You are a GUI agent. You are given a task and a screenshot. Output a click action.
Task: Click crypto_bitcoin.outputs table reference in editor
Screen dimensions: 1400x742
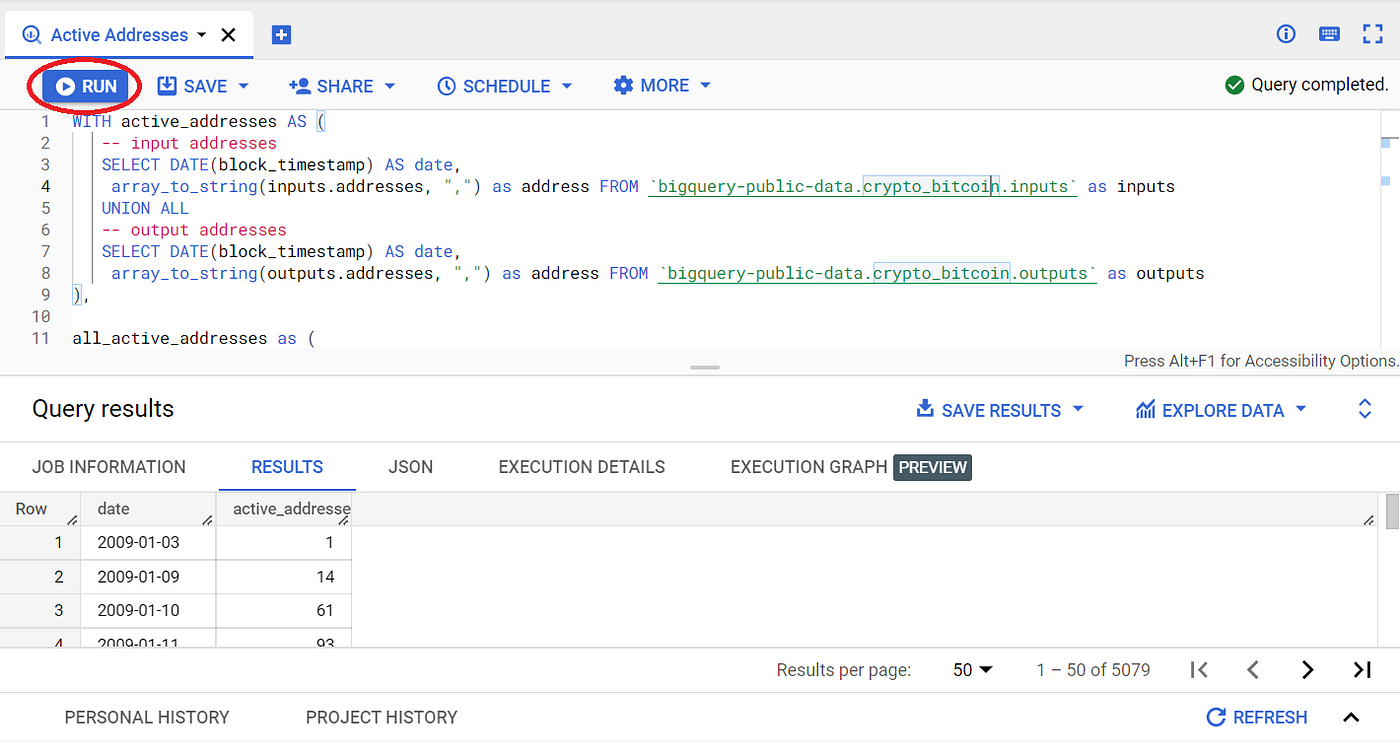(877, 273)
